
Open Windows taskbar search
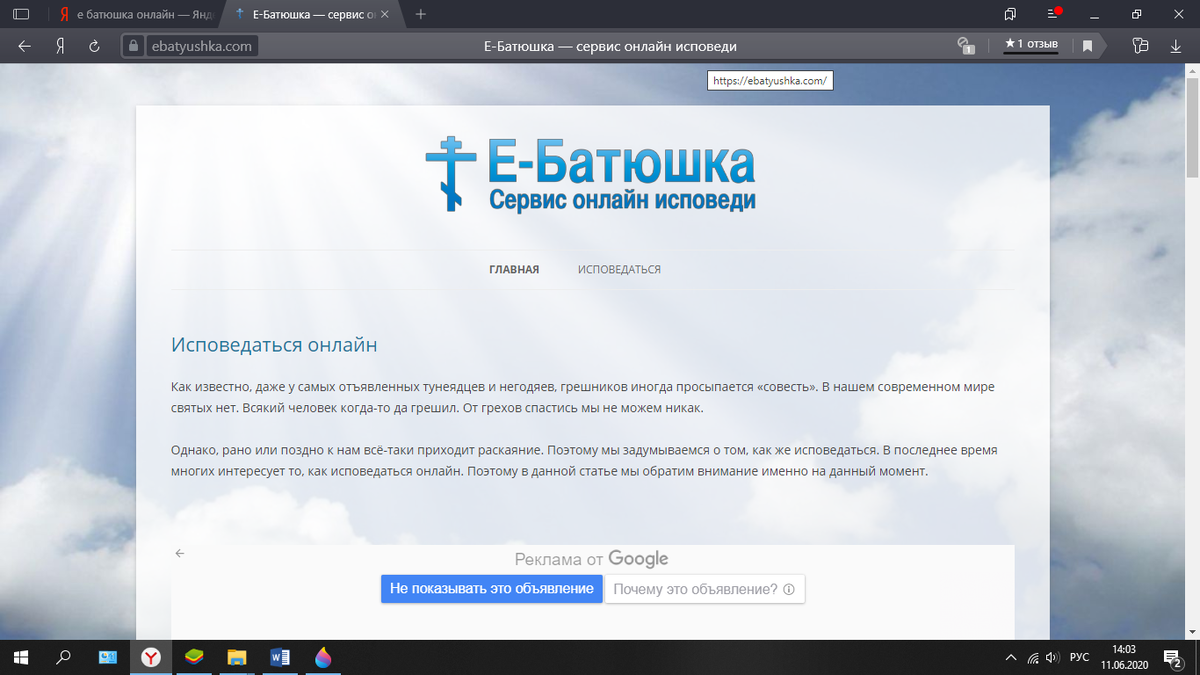click(63, 657)
